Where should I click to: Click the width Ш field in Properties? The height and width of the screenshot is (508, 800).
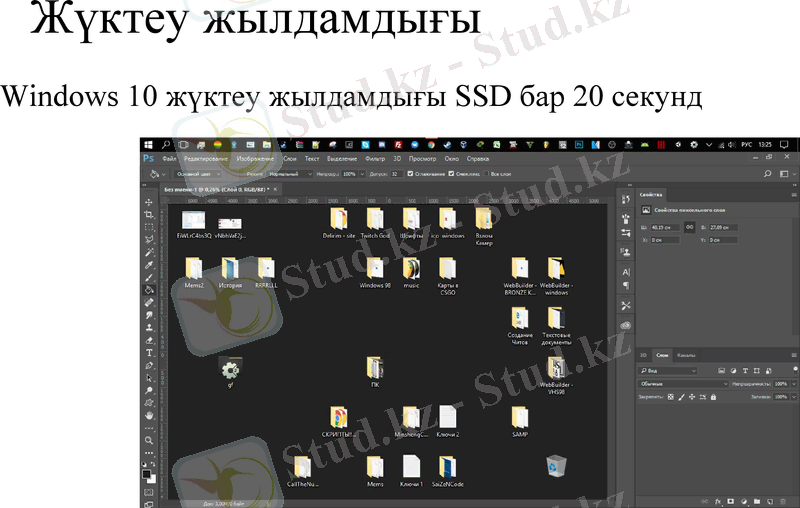[664, 227]
